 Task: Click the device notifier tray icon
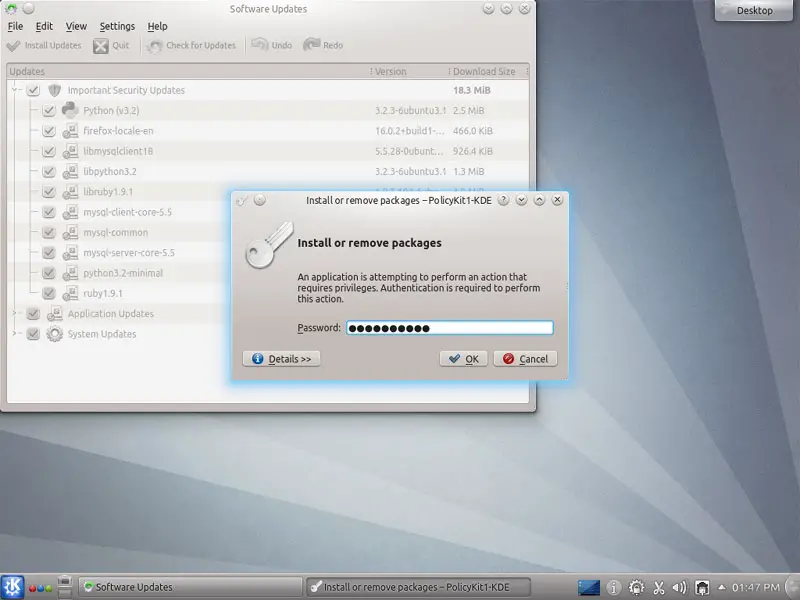(x=703, y=588)
